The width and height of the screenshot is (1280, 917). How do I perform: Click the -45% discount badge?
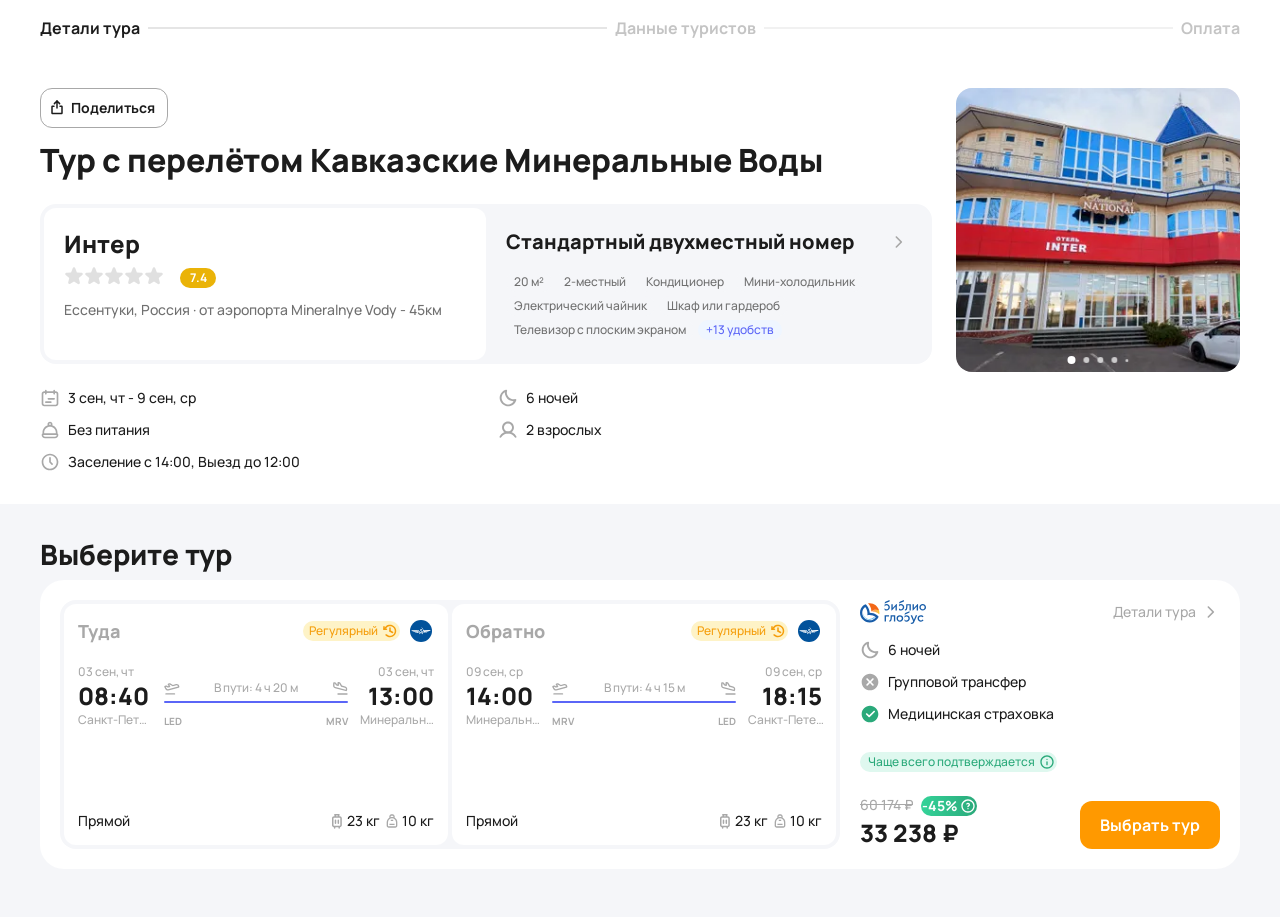[949, 806]
